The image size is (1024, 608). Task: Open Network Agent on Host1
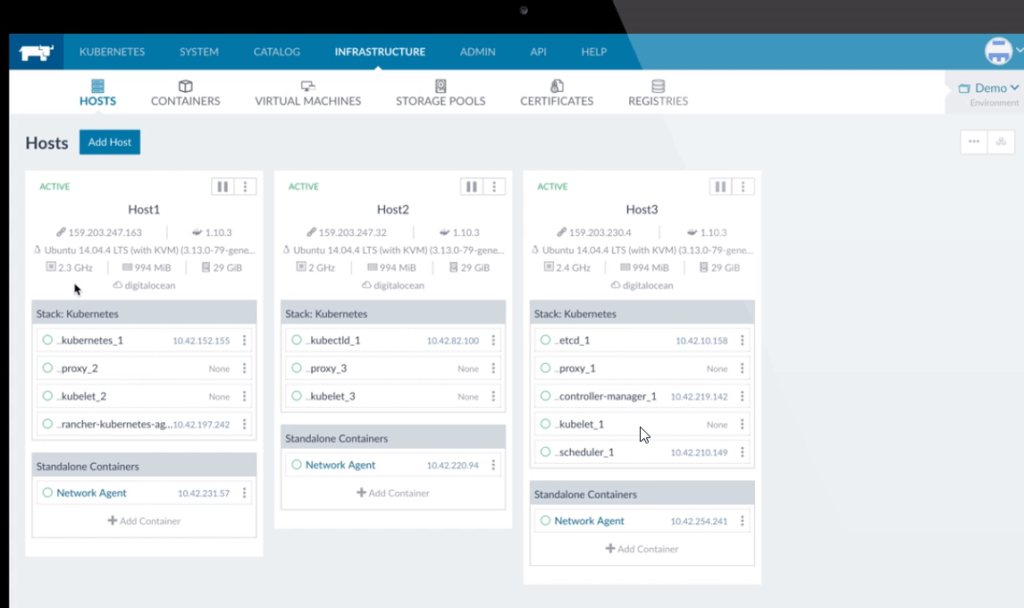(x=91, y=493)
